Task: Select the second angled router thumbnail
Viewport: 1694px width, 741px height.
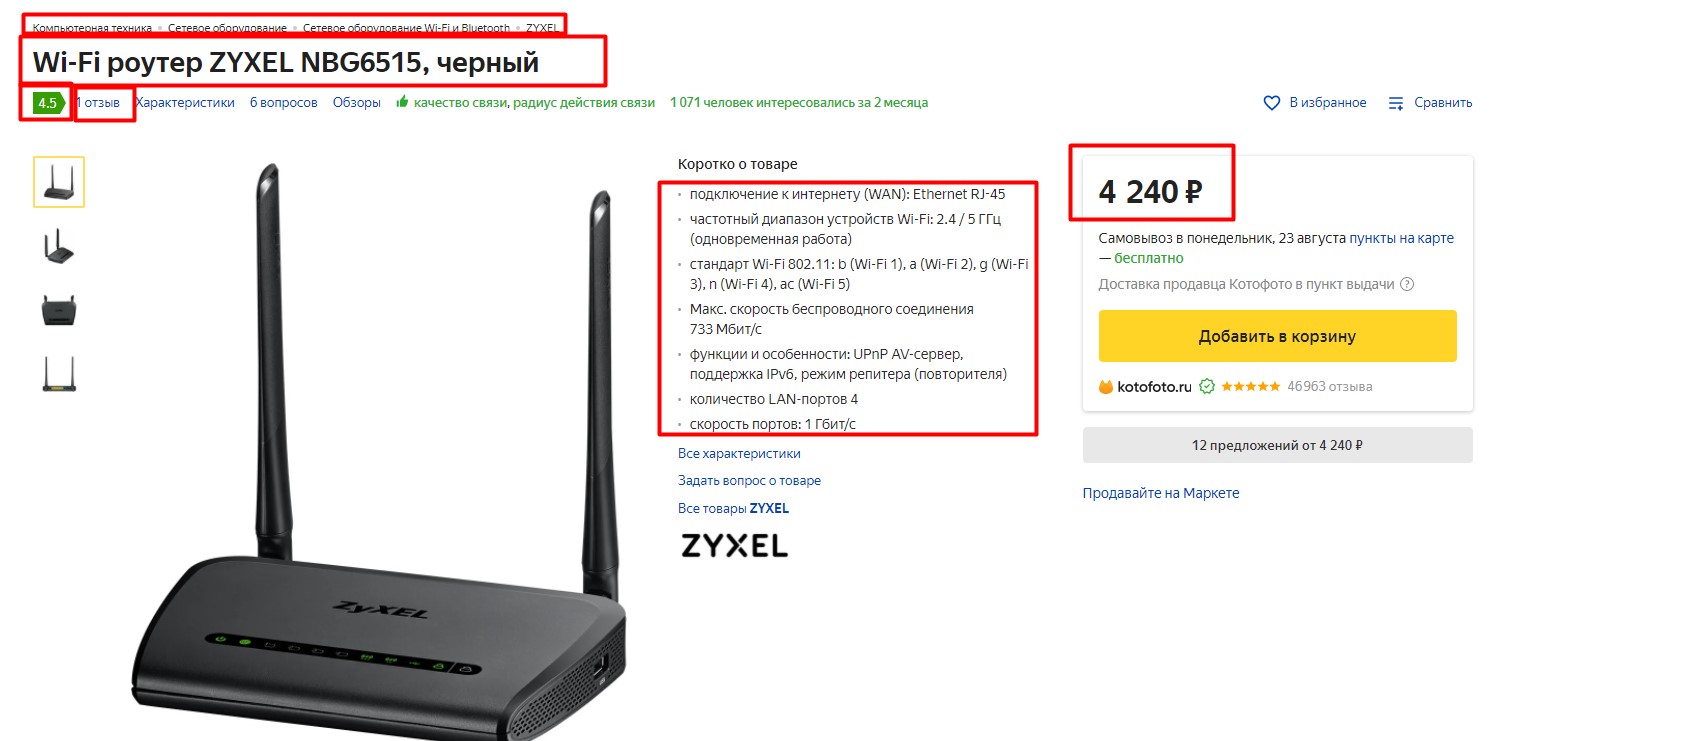Action: [x=59, y=246]
